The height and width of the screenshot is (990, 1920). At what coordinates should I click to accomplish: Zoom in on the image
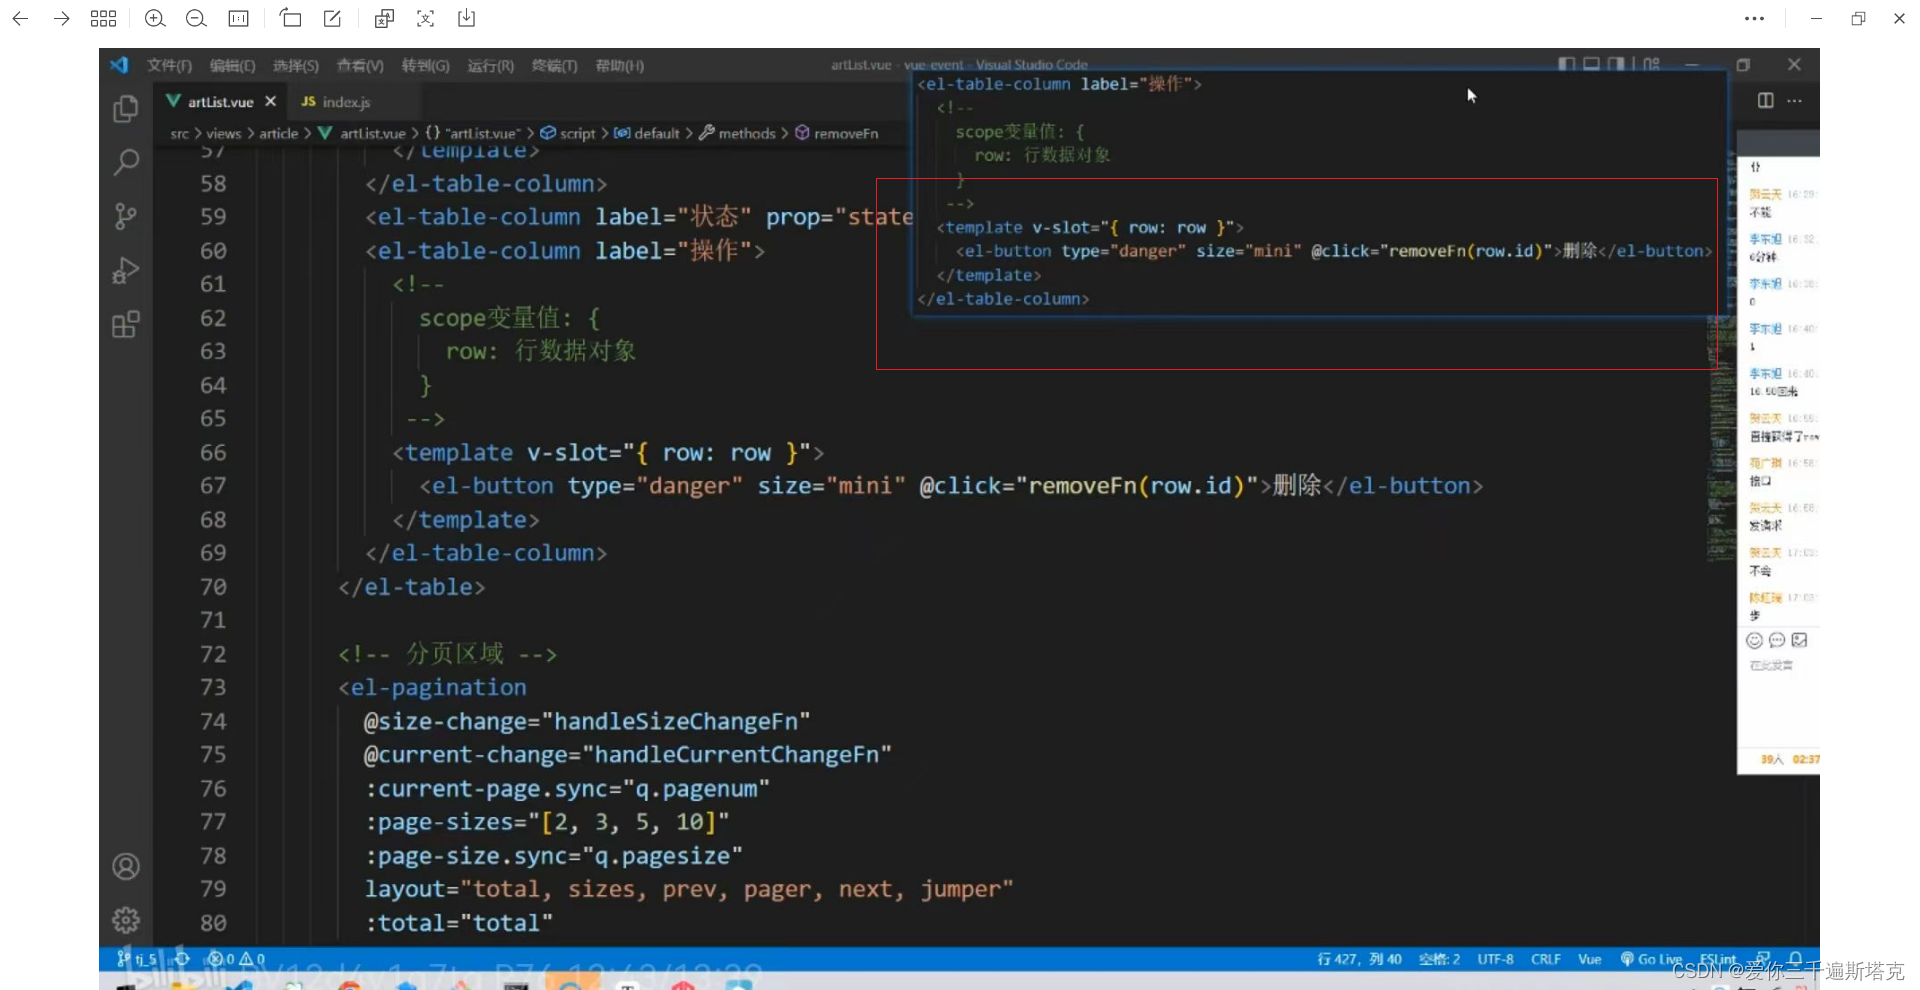(155, 18)
